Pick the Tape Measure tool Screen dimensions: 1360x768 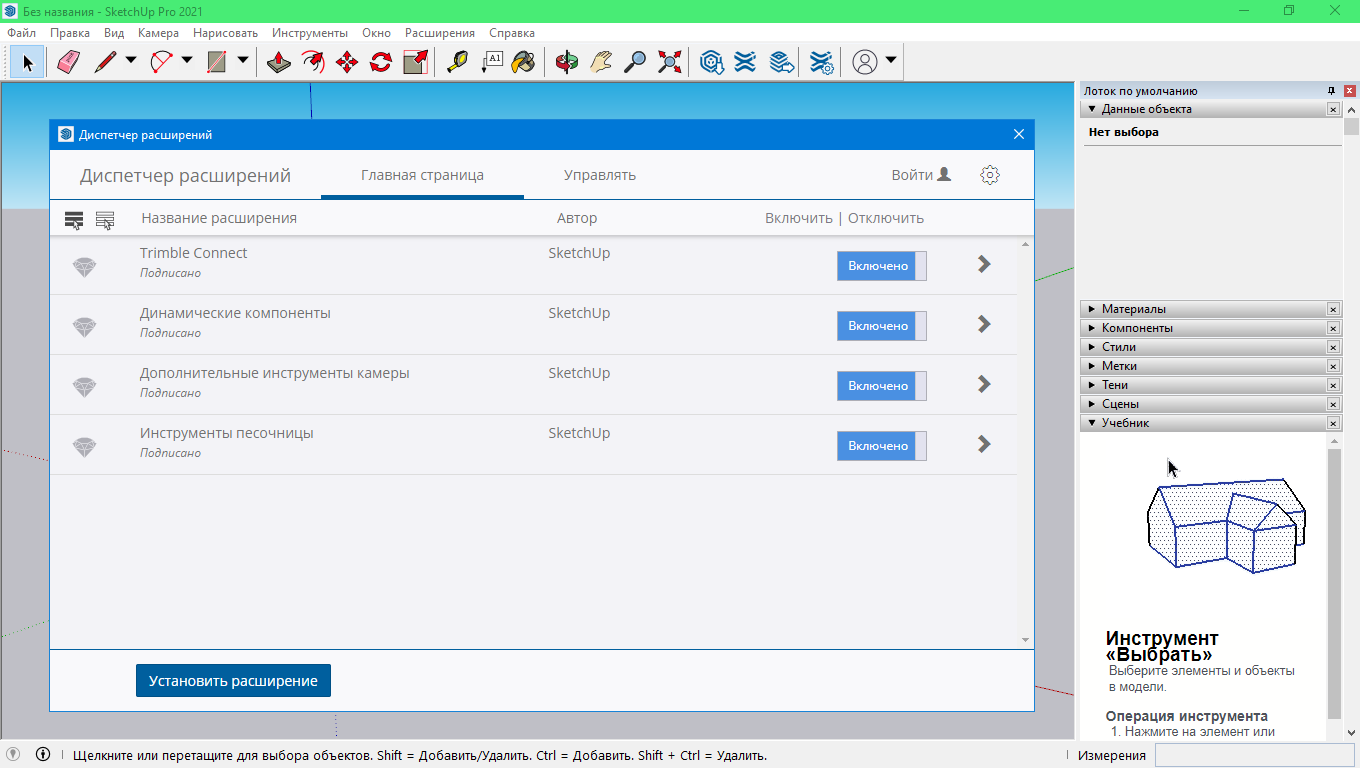pos(457,62)
